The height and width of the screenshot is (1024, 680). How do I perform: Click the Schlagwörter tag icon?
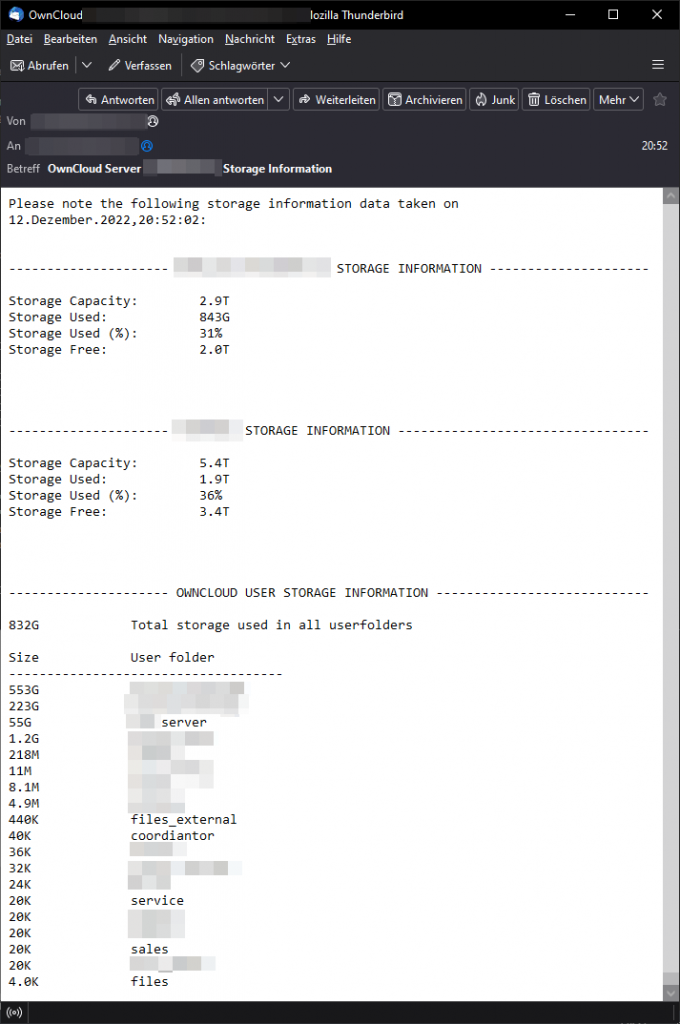click(x=197, y=65)
